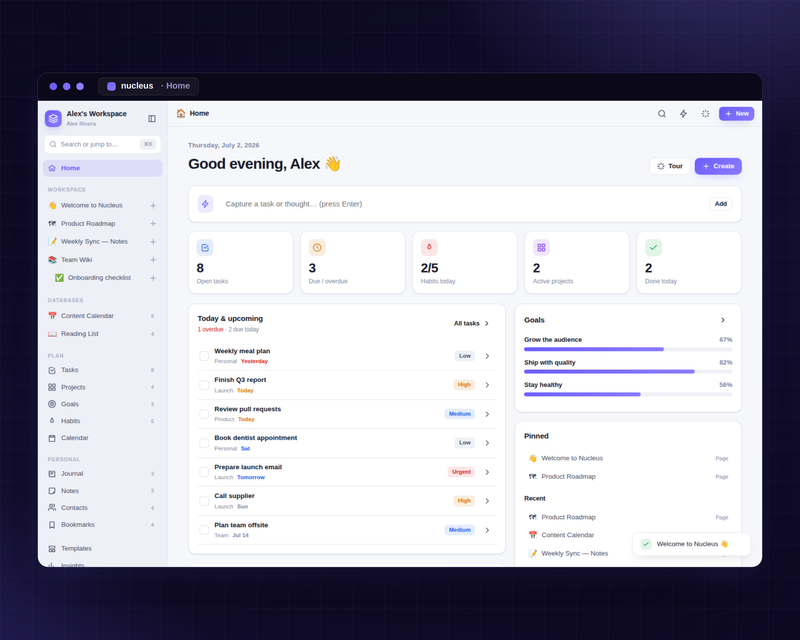Open All tasks link
800x640 pixels.
point(471,324)
